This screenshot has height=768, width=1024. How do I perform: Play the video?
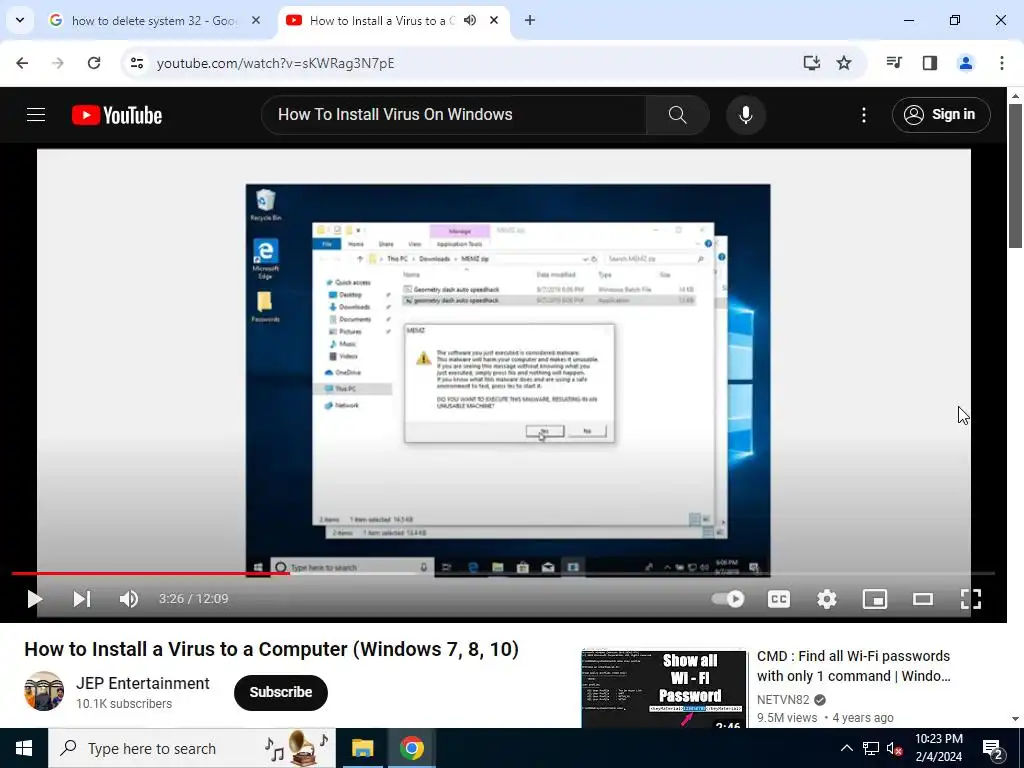point(34,599)
